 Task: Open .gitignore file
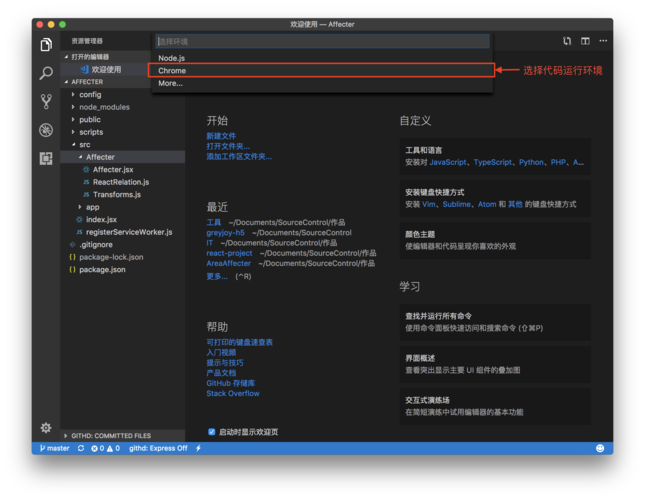(95, 245)
